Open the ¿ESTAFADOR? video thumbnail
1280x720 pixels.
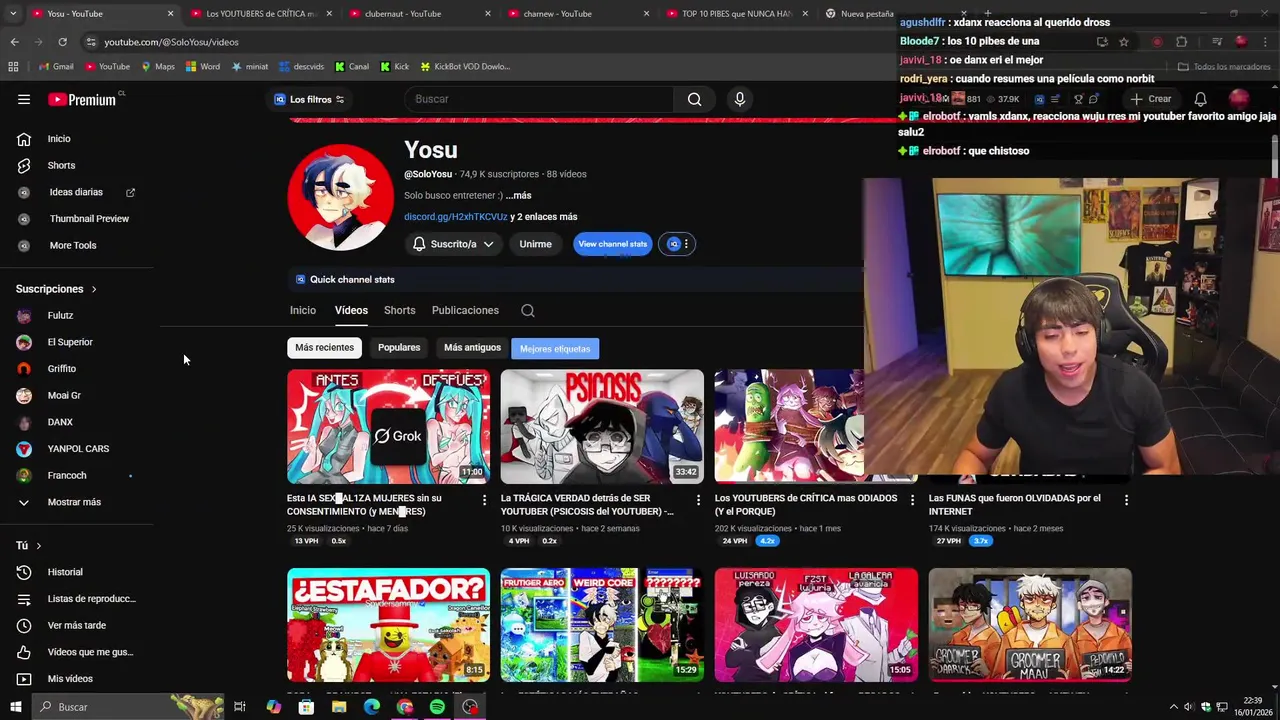[x=388, y=625]
